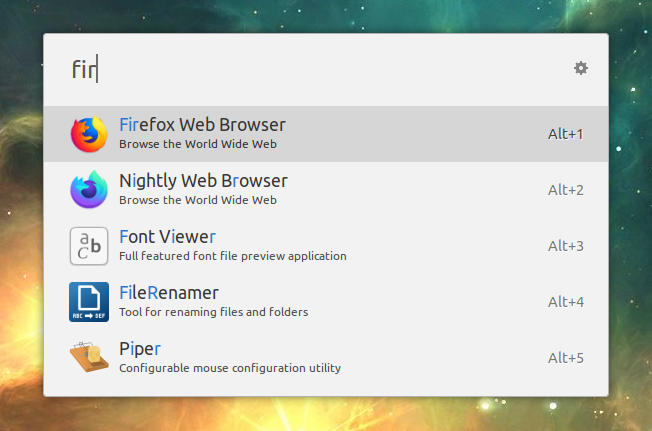Choose the FileRenamer result title
Viewport: 652px width, 431px height.
tap(168, 293)
